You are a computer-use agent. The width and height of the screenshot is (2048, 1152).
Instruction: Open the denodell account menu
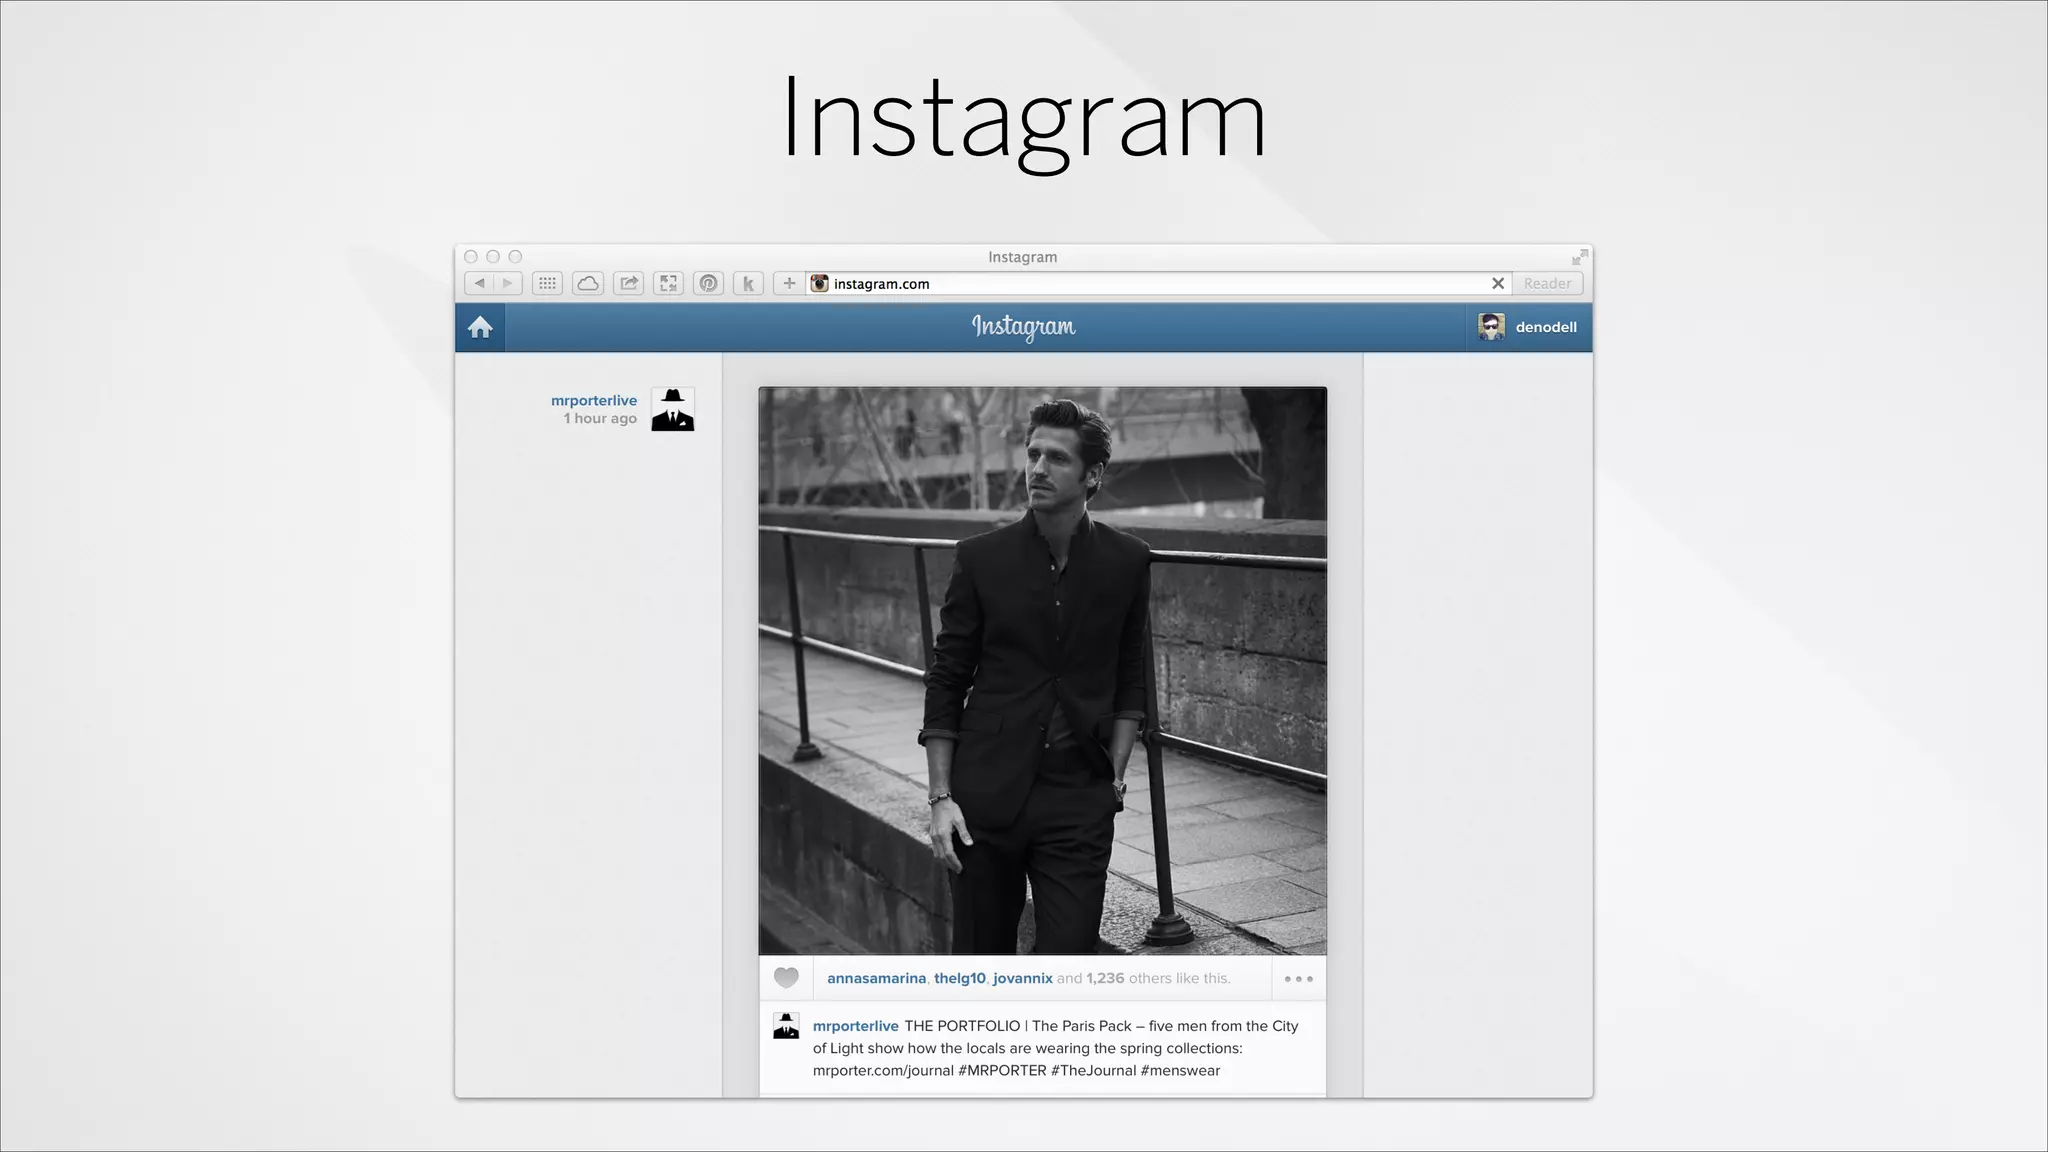pyautogui.click(x=1530, y=327)
